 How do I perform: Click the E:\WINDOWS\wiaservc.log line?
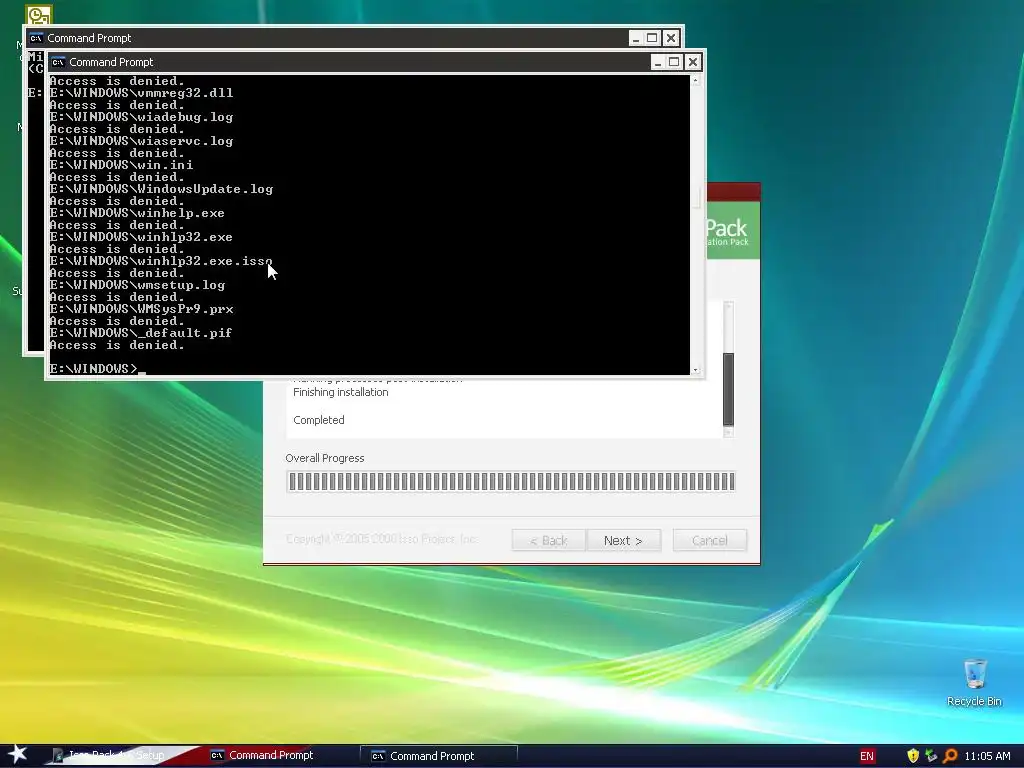tap(142, 141)
